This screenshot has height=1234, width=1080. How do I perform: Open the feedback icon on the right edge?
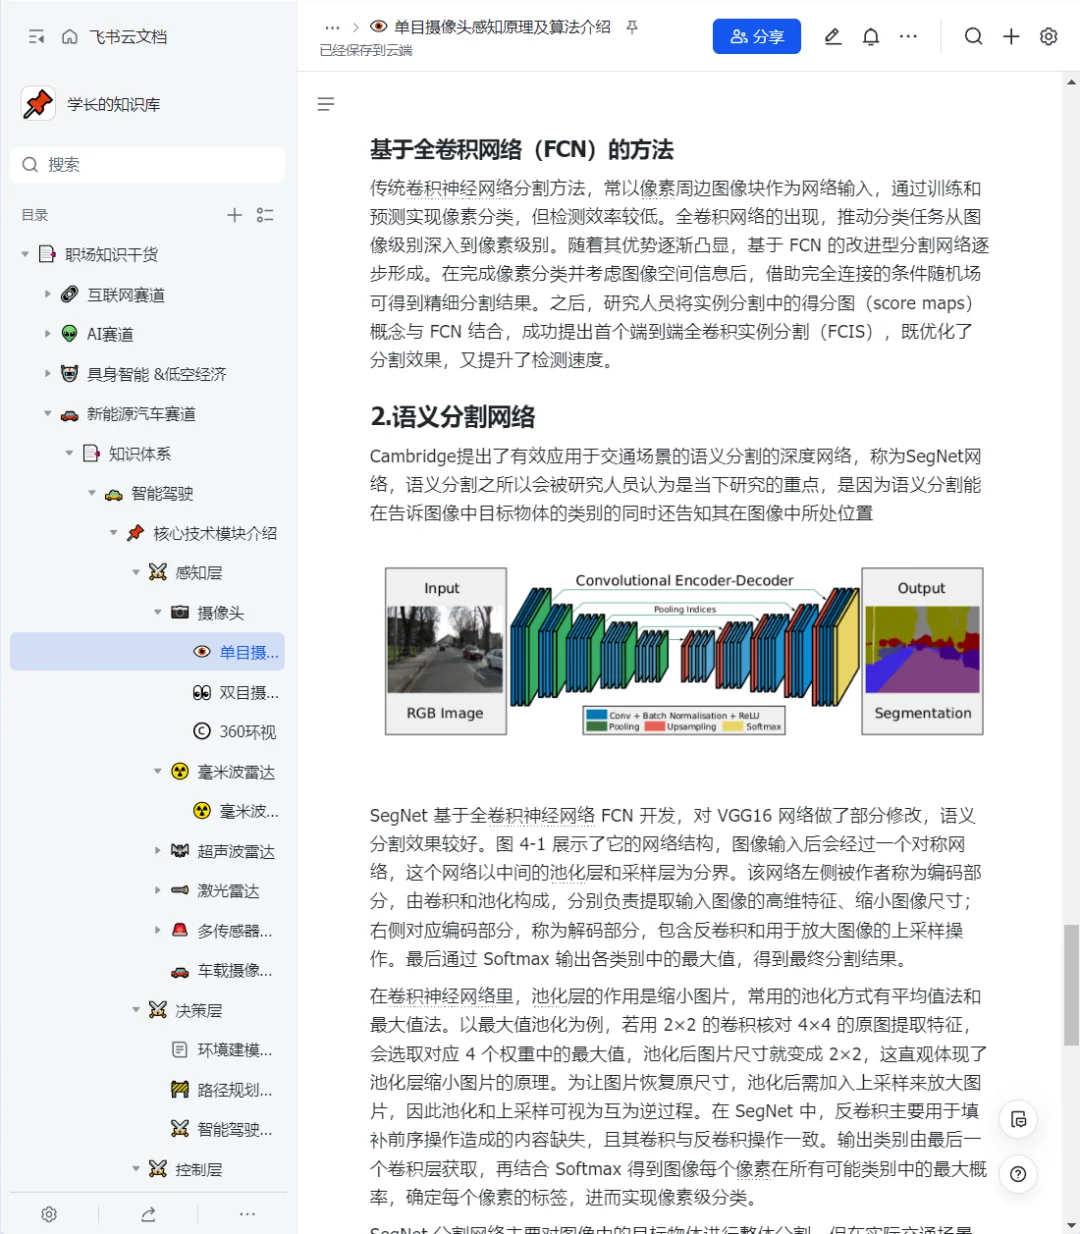pyautogui.click(x=1018, y=1120)
